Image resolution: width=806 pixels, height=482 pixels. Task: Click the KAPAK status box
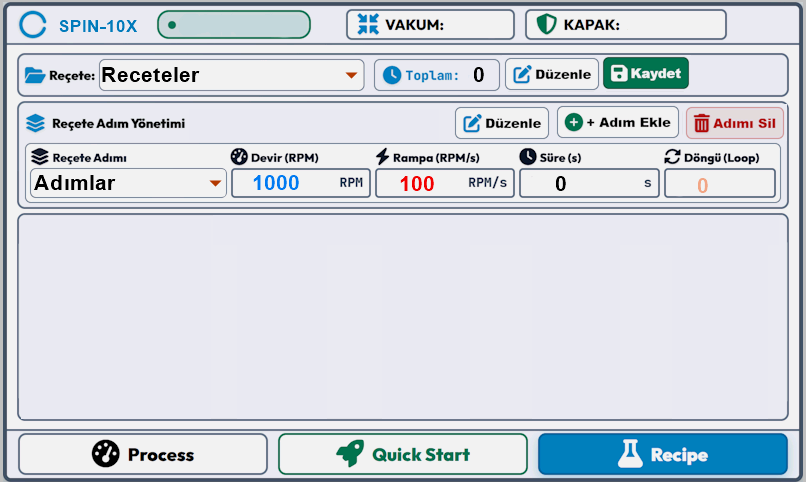[x=626, y=24]
